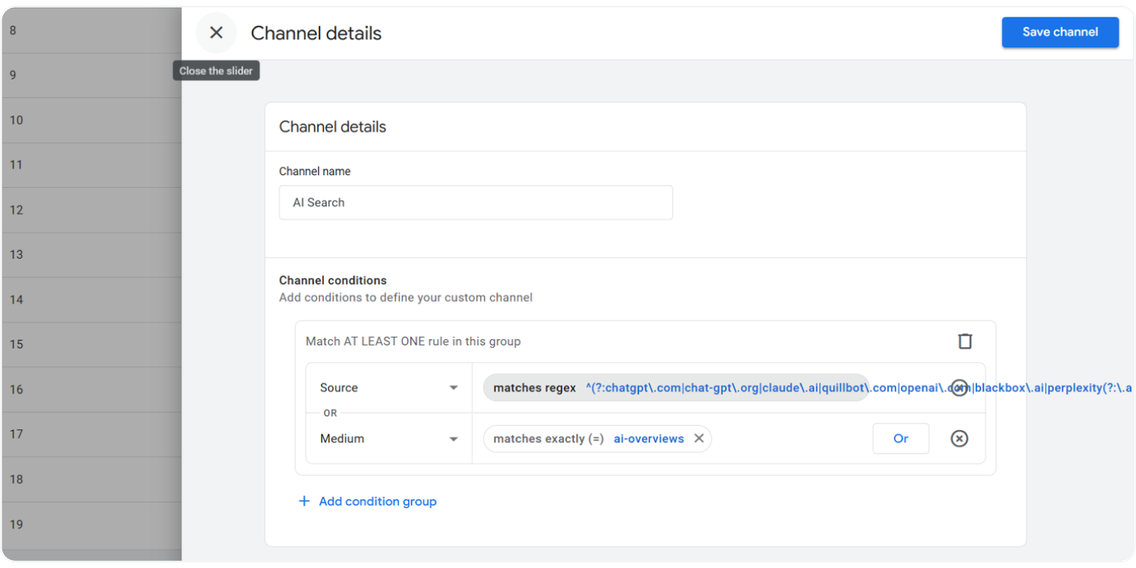Image resolution: width=1136 pixels, height=568 pixels.
Task: Select row 17 in background list
Action: pyautogui.click(x=91, y=435)
